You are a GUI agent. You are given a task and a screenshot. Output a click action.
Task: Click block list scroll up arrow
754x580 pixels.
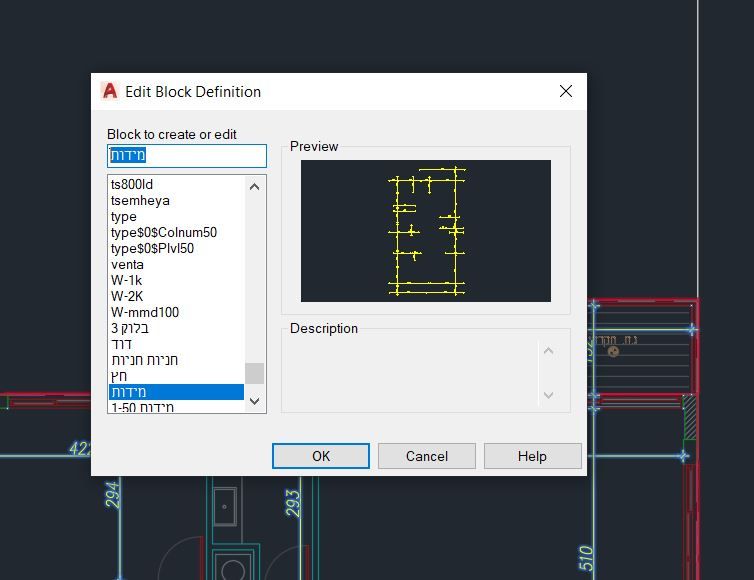click(x=255, y=186)
